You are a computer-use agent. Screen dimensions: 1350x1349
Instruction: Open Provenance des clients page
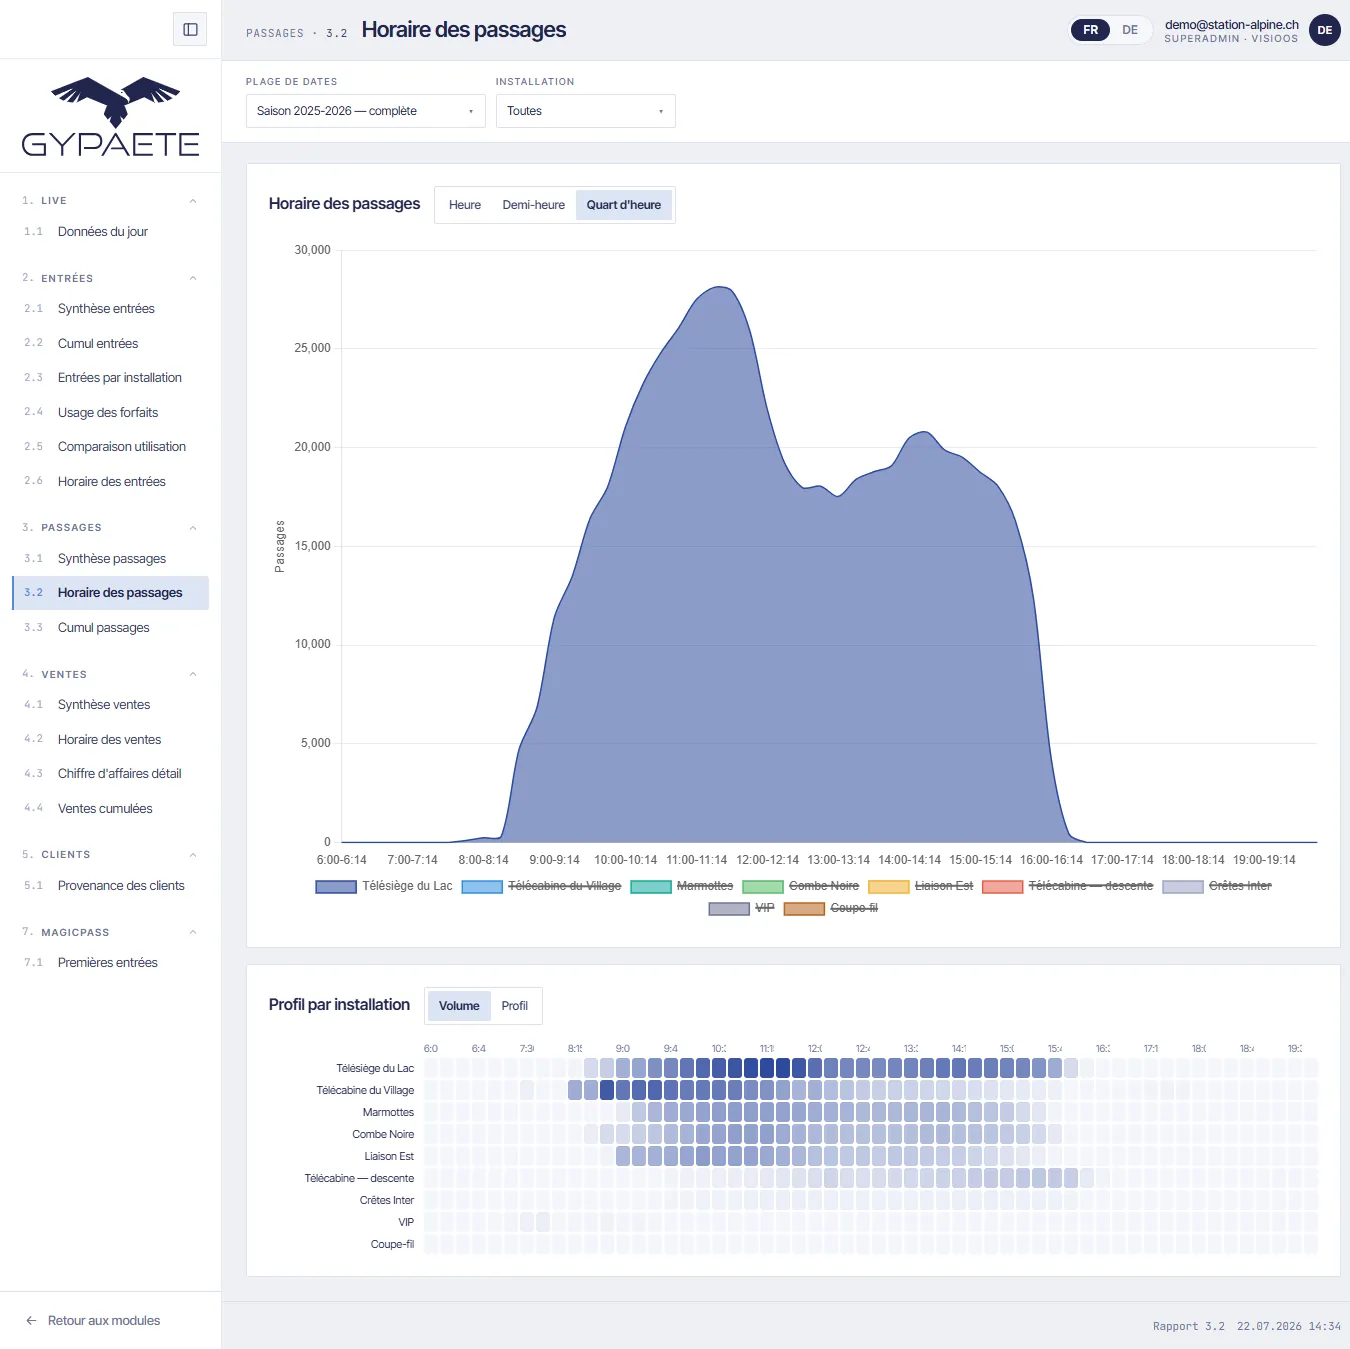110,886
